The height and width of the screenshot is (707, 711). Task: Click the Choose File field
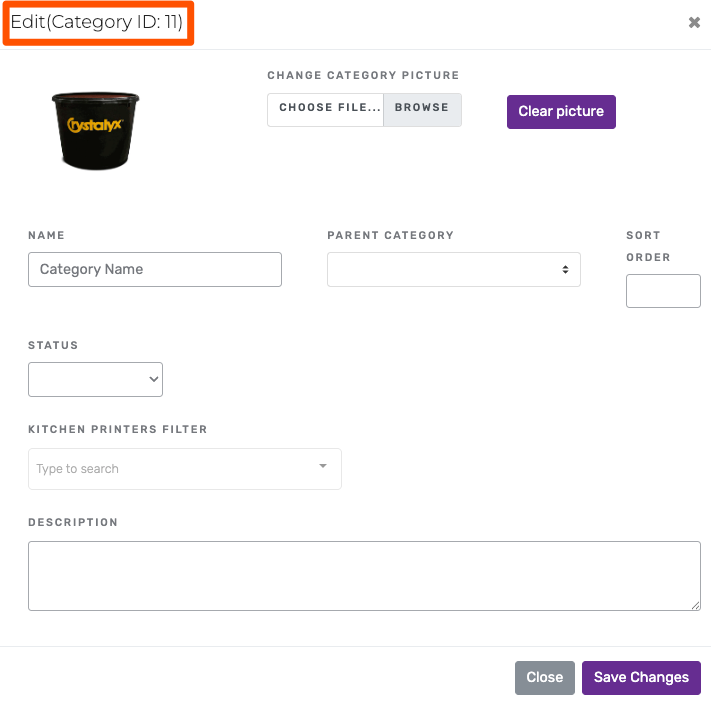(x=326, y=109)
